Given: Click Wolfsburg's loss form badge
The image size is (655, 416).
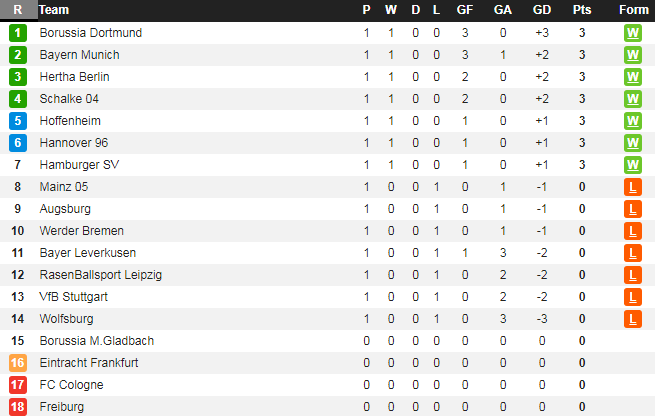Looking at the screenshot, I should coord(632,319).
